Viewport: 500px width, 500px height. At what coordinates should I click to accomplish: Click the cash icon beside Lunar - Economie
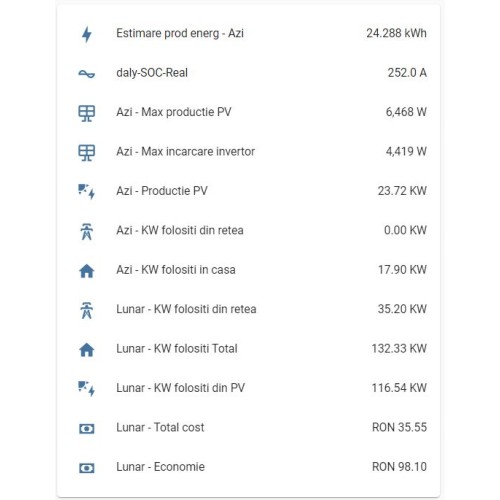coord(87,468)
